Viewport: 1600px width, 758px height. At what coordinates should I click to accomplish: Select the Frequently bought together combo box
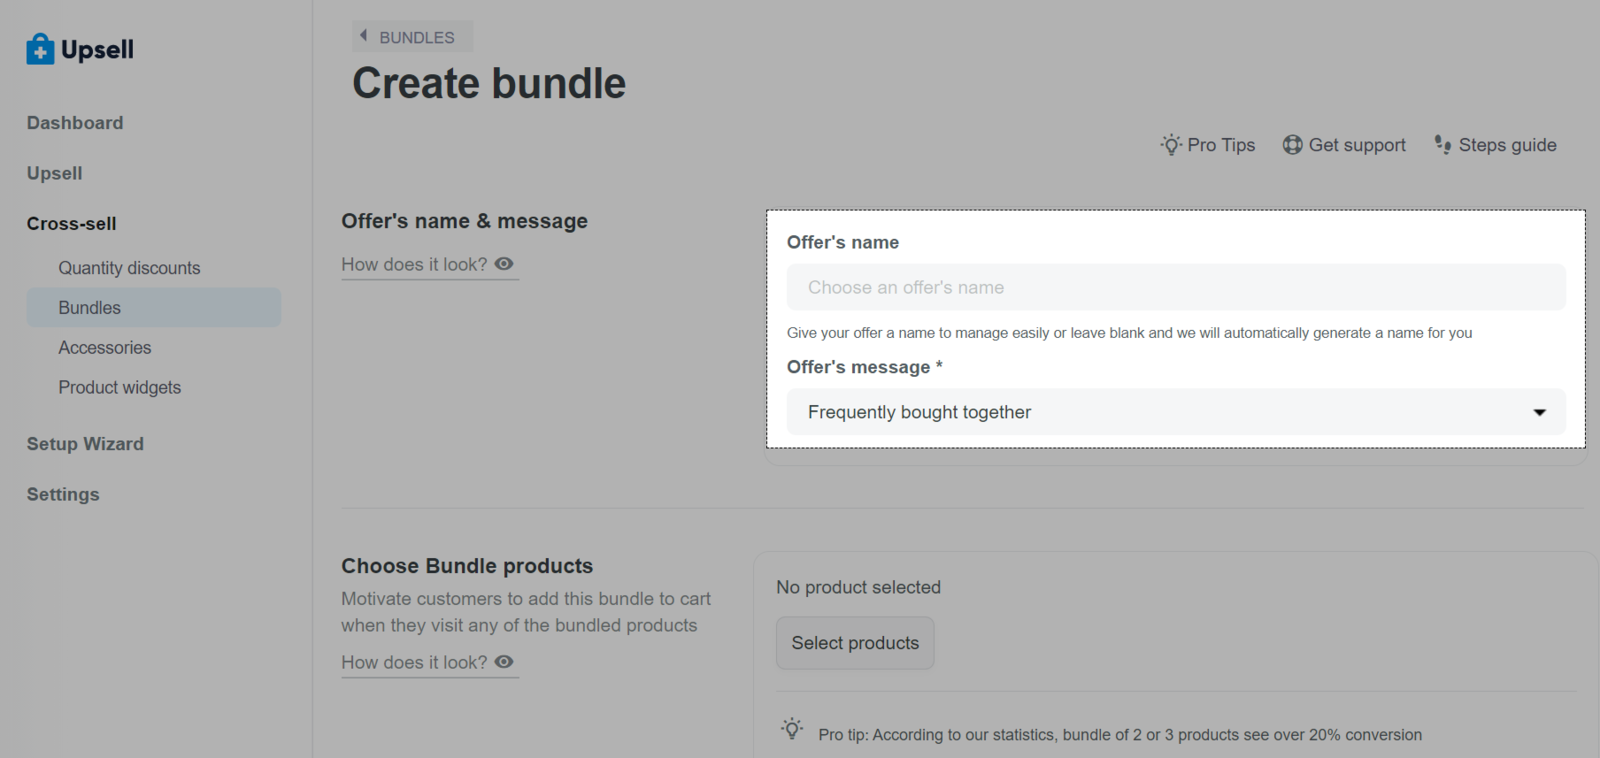pos(1176,412)
